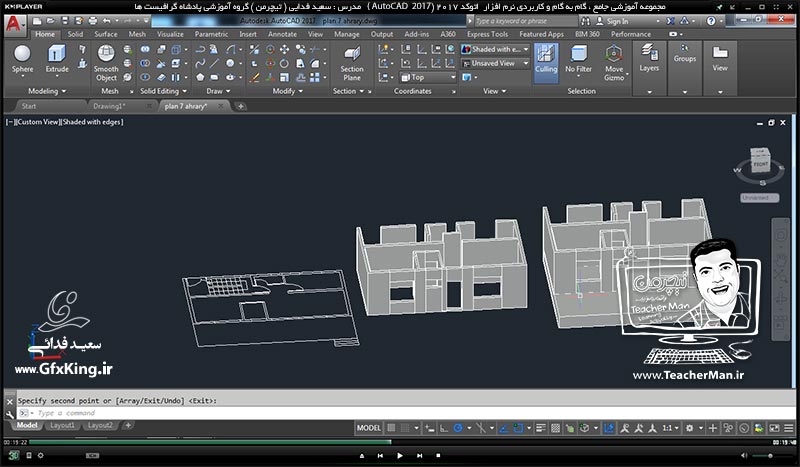Adjust the KMPlayer volume slider
Viewport: 800px width, 467px height.
pyautogui.click(x=769, y=455)
